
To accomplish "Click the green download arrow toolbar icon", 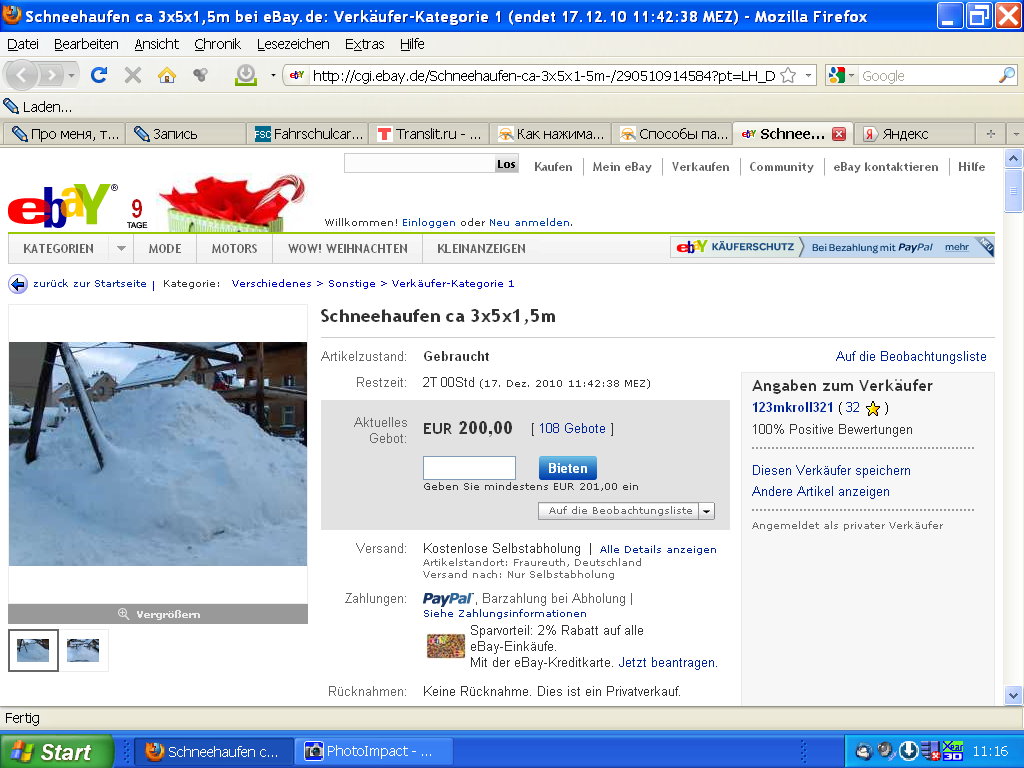I will (x=245, y=75).
